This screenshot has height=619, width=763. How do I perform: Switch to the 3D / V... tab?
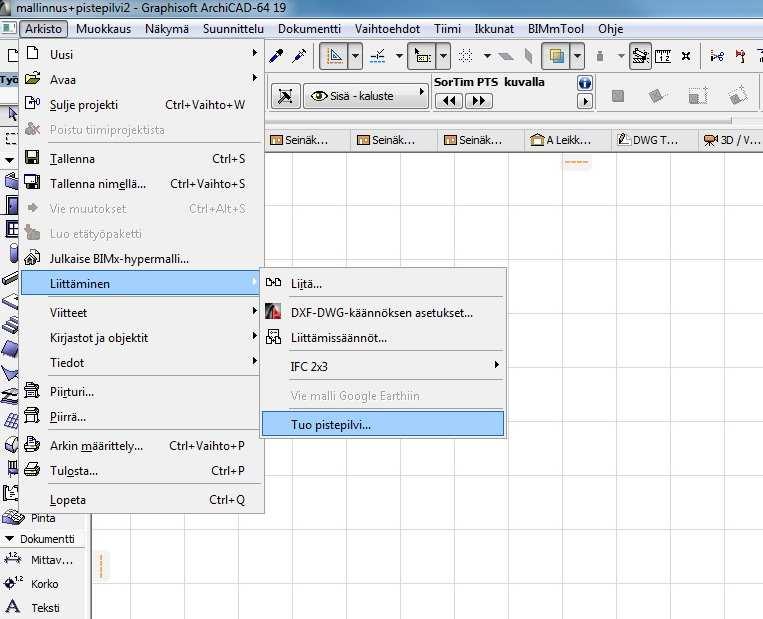point(731,140)
